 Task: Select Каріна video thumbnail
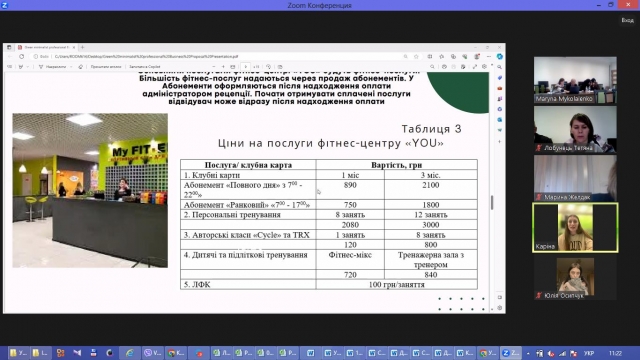(x=575, y=228)
